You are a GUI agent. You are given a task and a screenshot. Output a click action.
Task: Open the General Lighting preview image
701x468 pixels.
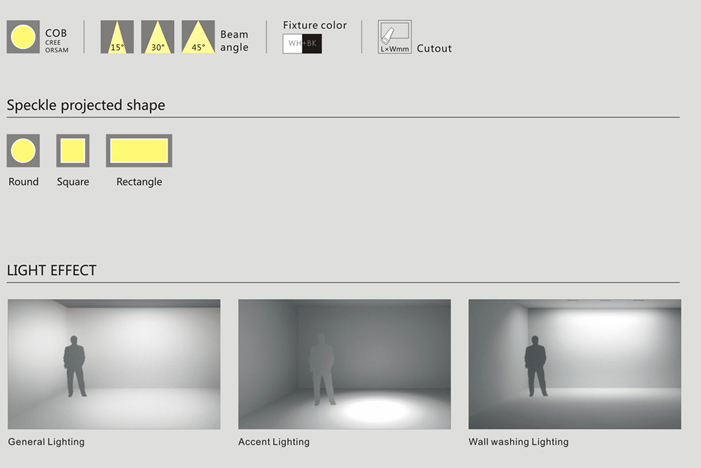click(x=114, y=364)
